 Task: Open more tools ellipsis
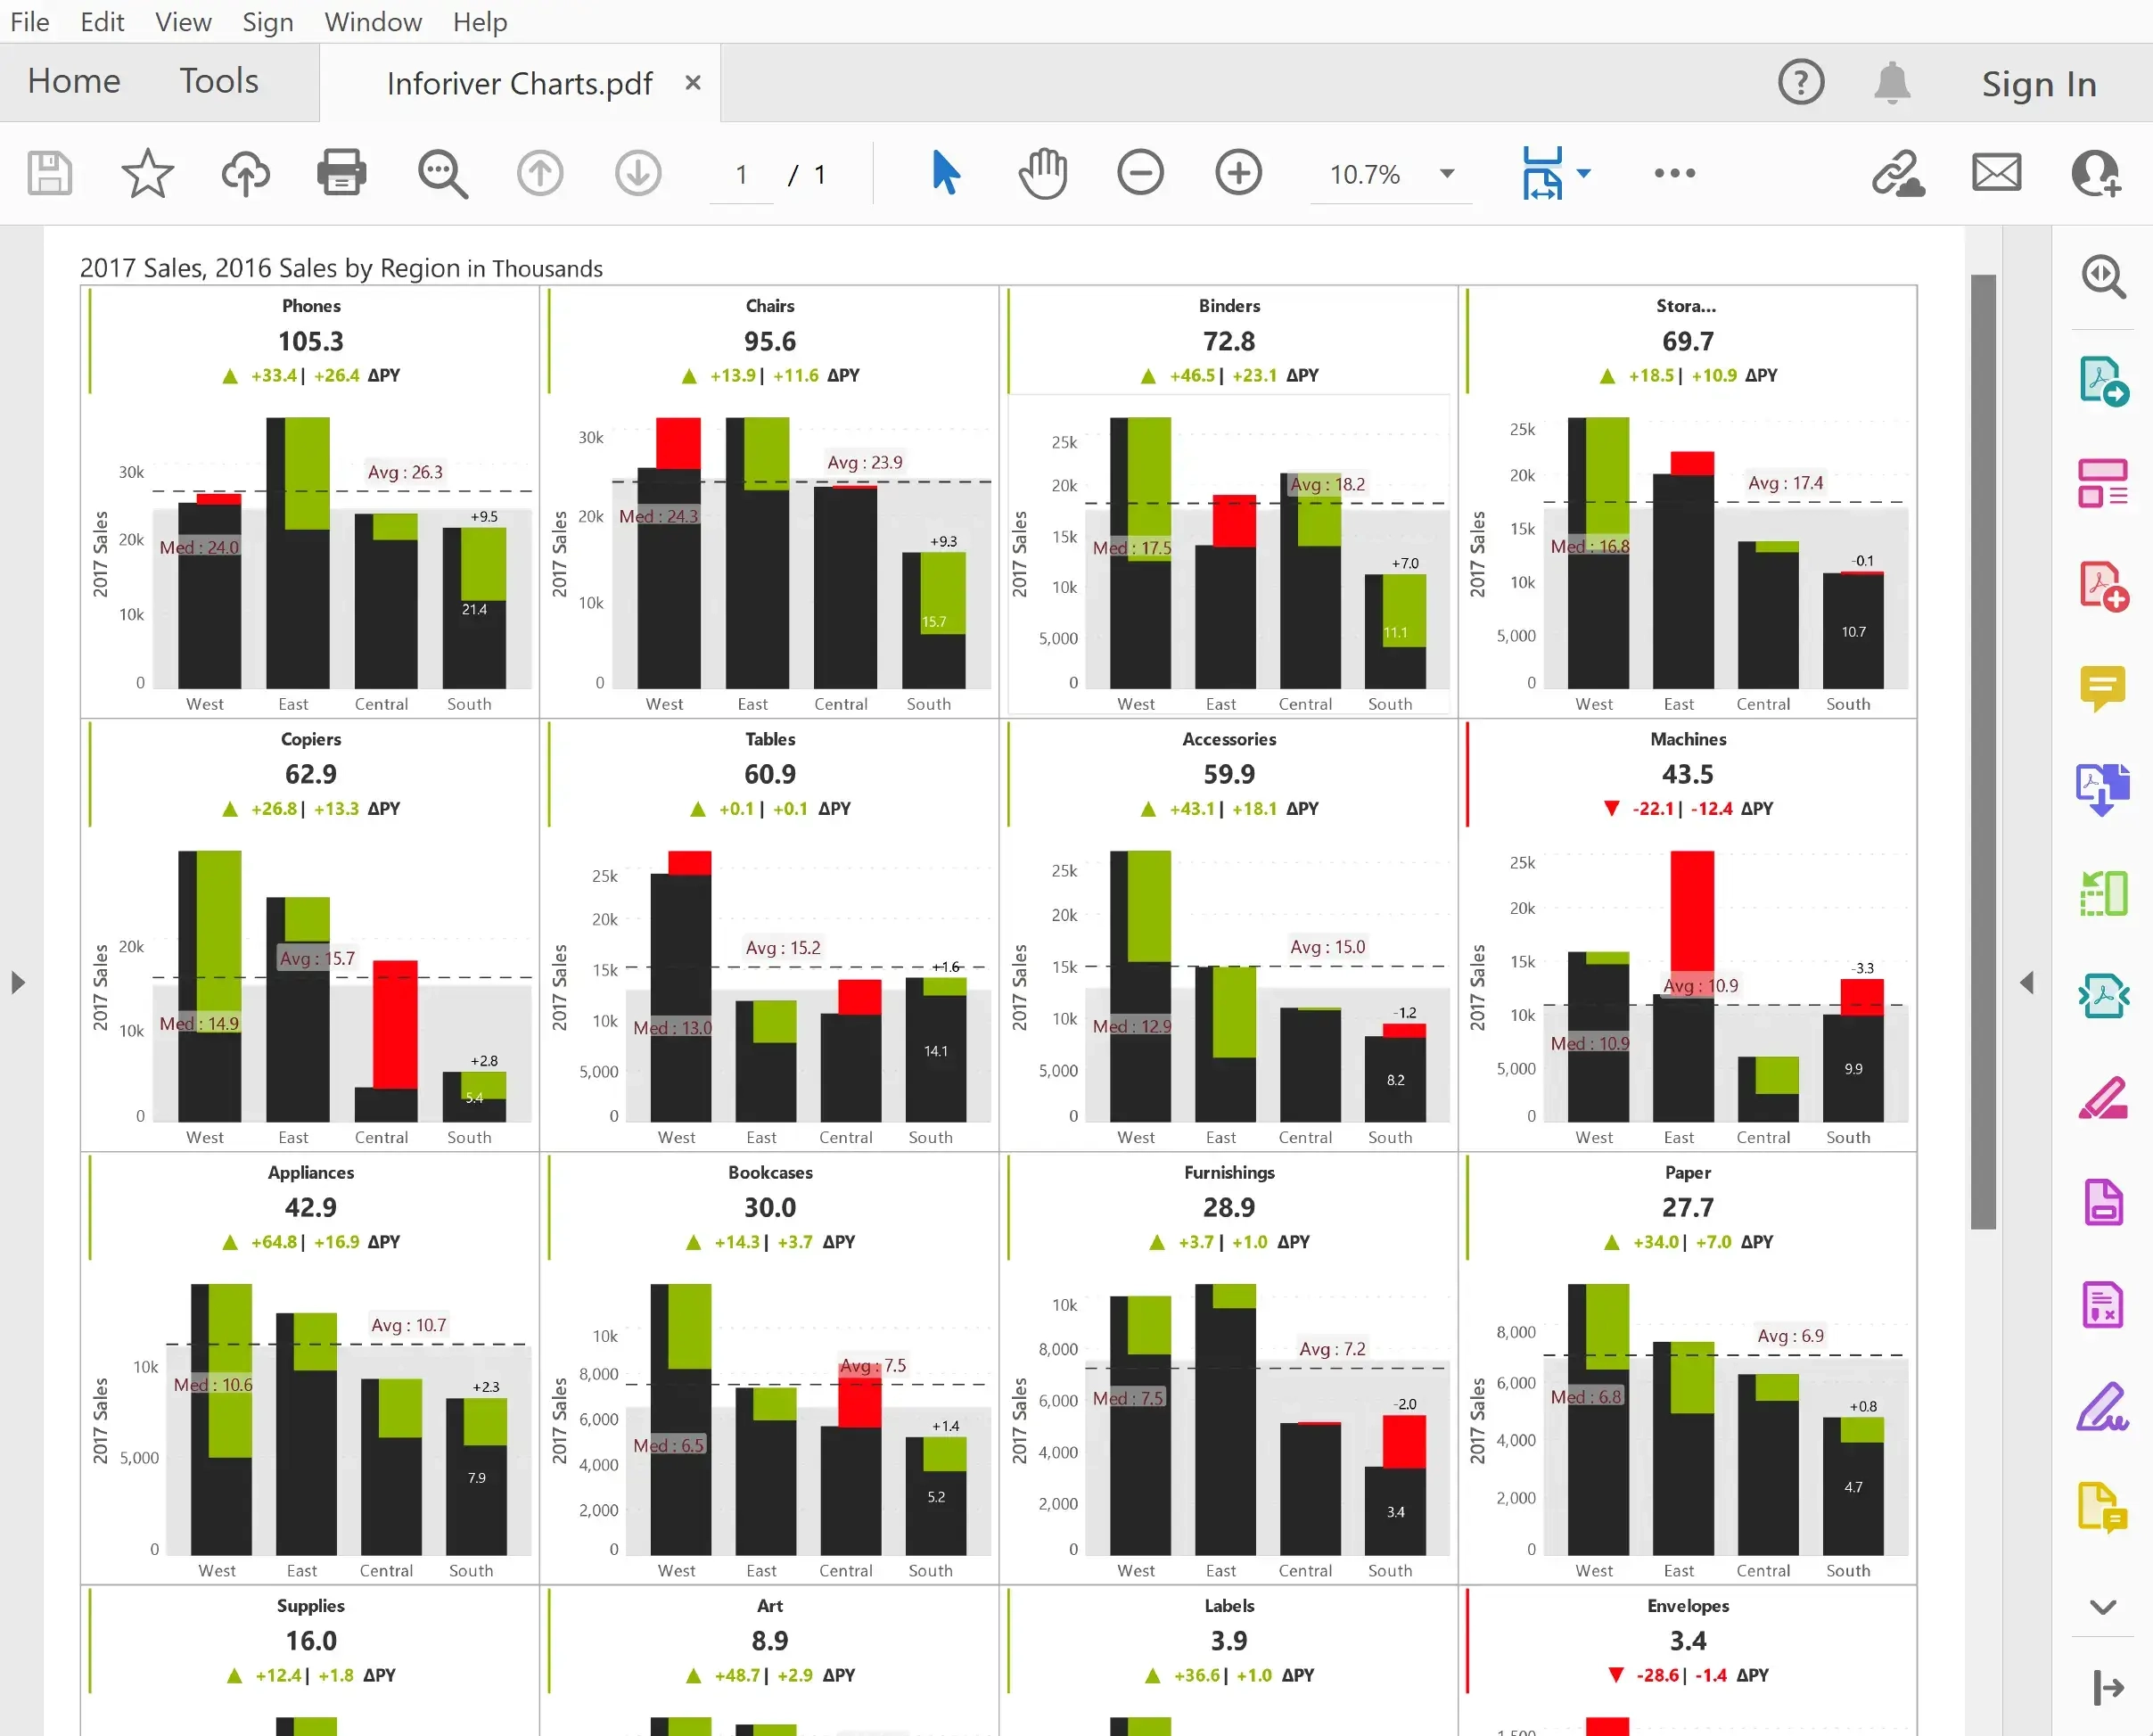tap(1674, 173)
